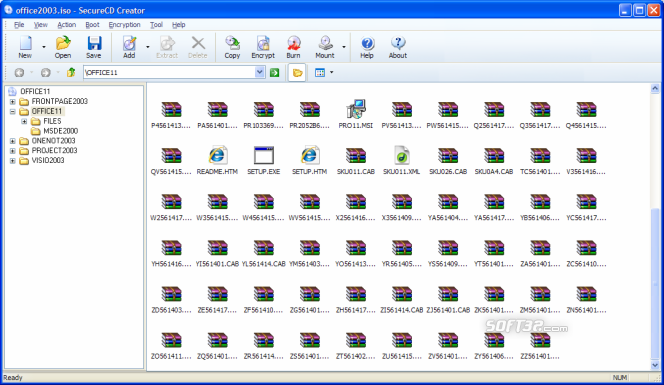Select the ZJ561401.CAB archive file
Image resolution: width=664 pixels, height=385 pixels.
click(448, 299)
